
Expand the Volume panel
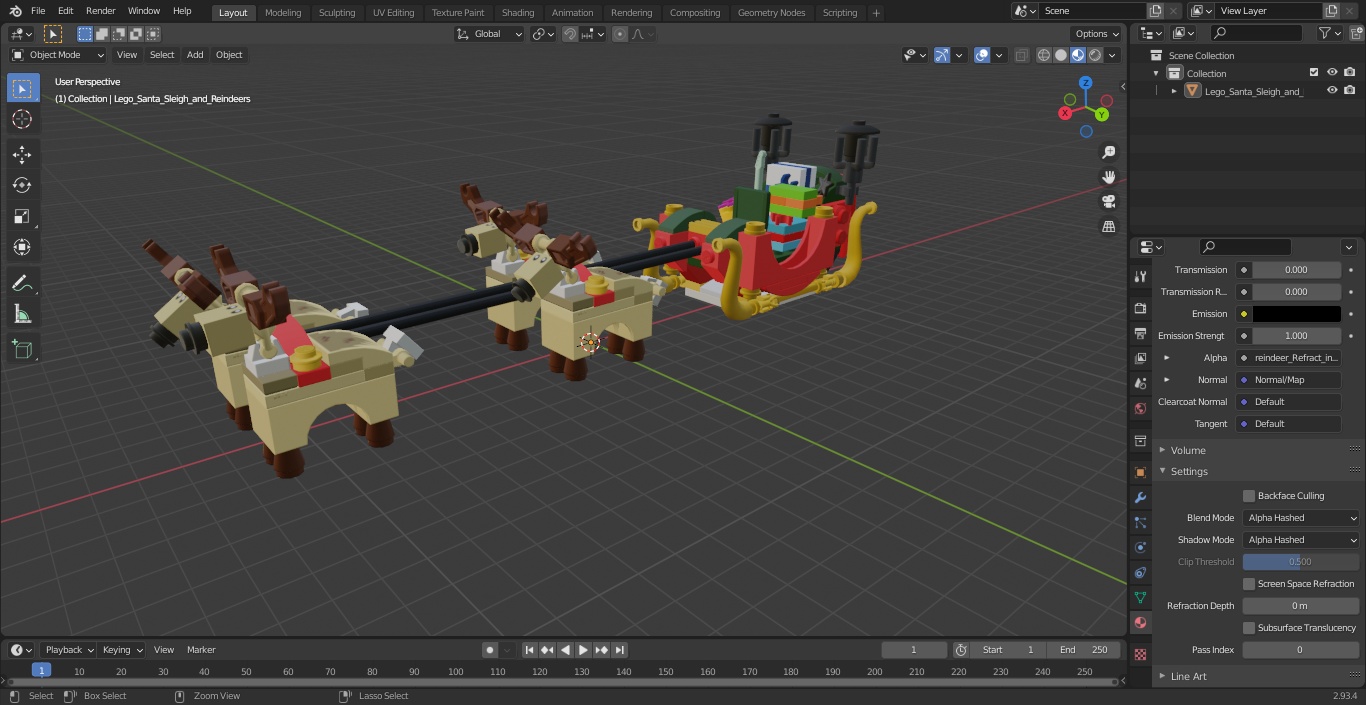tap(1187, 450)
